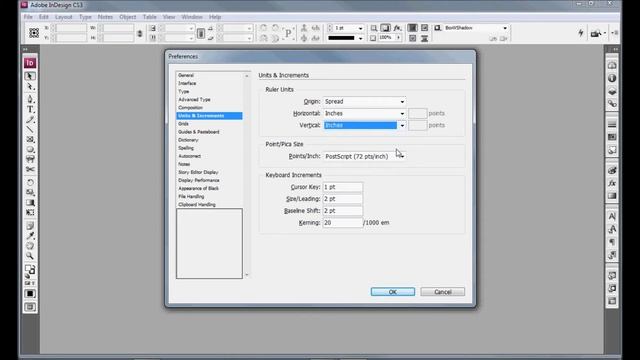This screenshot has width=640, height=360.
Task: Toggle the drop shadow button in the control bar
Action: (x=385, y=28)
